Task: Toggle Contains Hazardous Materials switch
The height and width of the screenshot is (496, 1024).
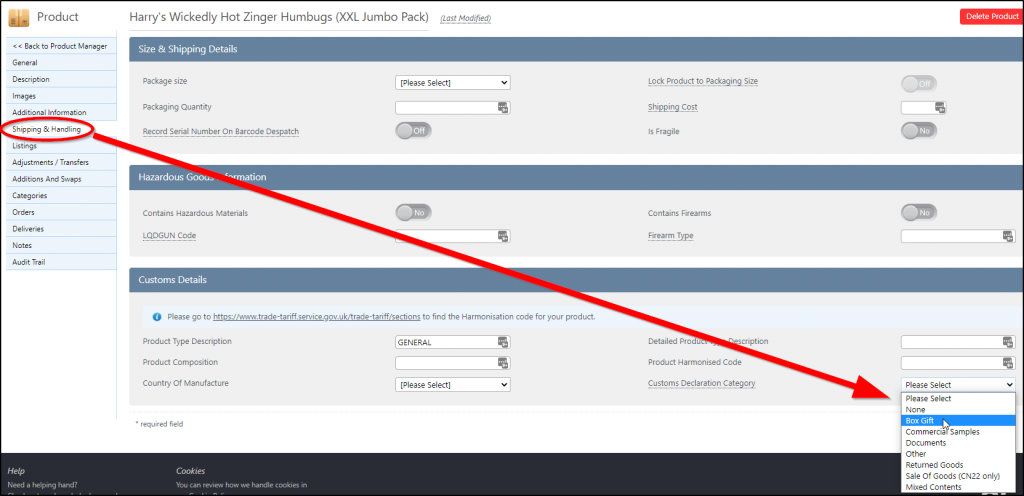Action: pyautogui.click(x=413, y=212)
